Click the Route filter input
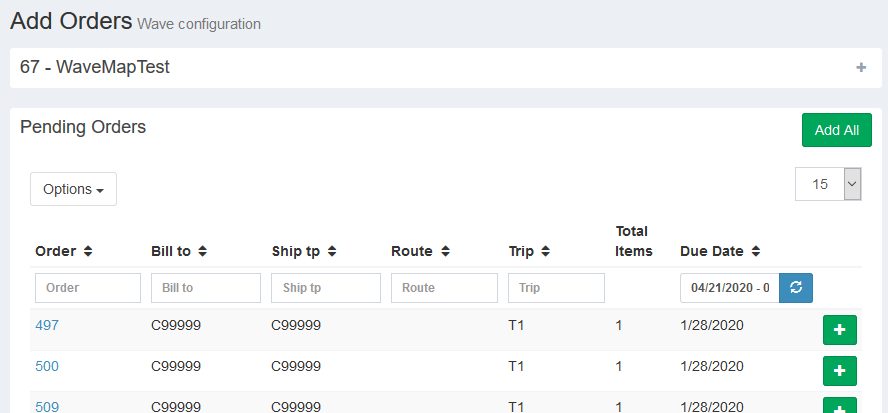888x413 pixels. click(x=444, y=288)
